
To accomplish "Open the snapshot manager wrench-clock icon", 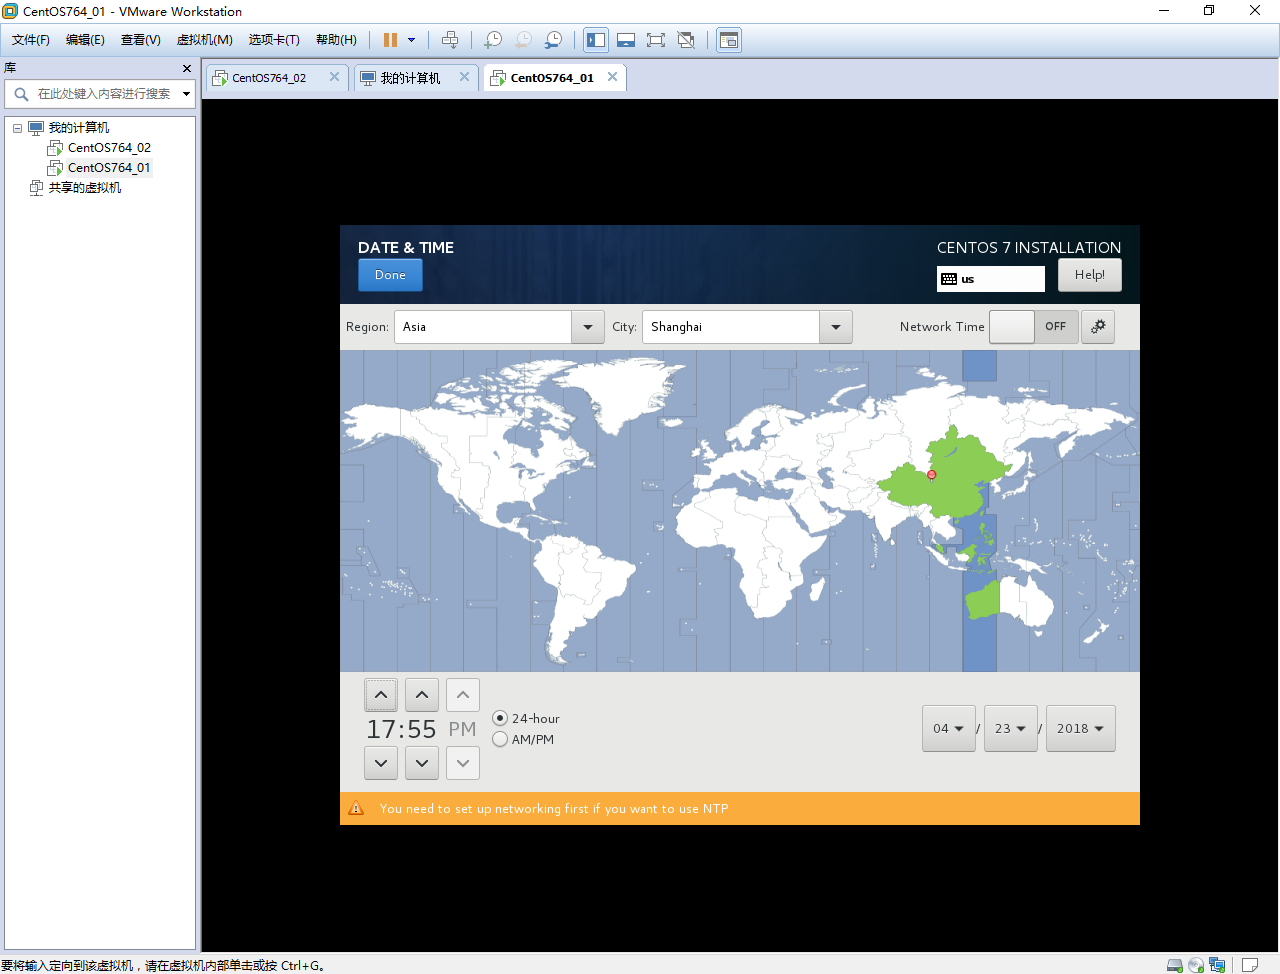I will pos(553,40).
